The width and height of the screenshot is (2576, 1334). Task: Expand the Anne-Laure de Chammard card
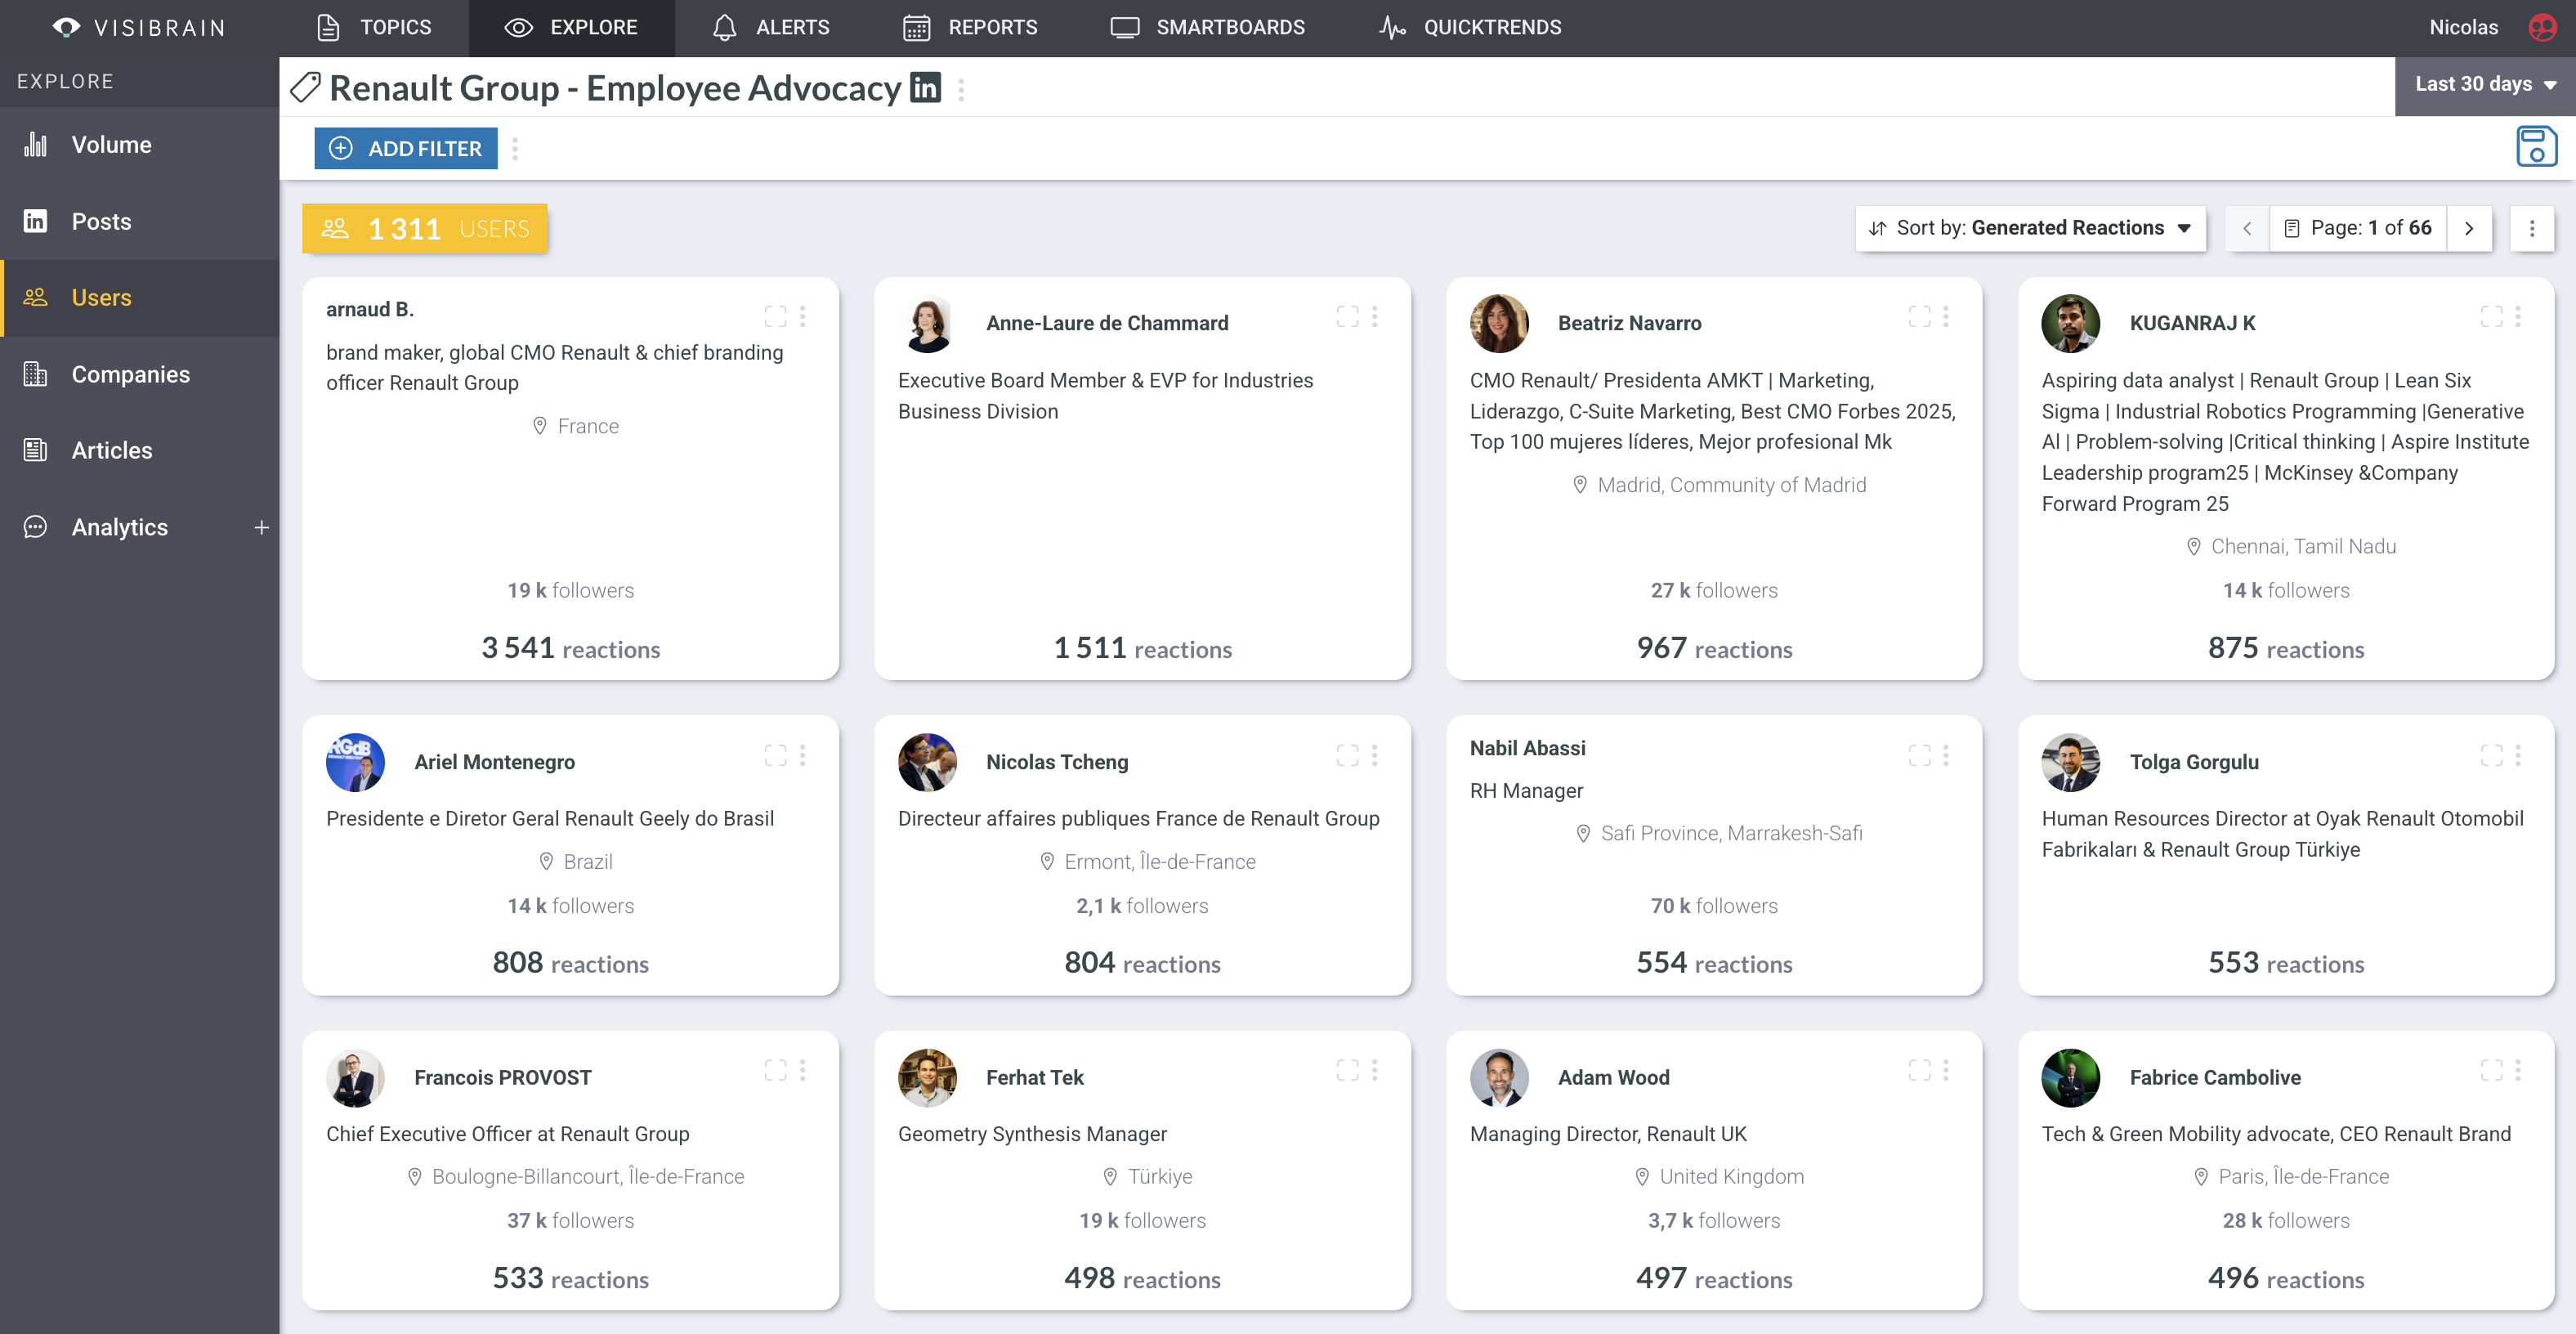[1347, 317]
